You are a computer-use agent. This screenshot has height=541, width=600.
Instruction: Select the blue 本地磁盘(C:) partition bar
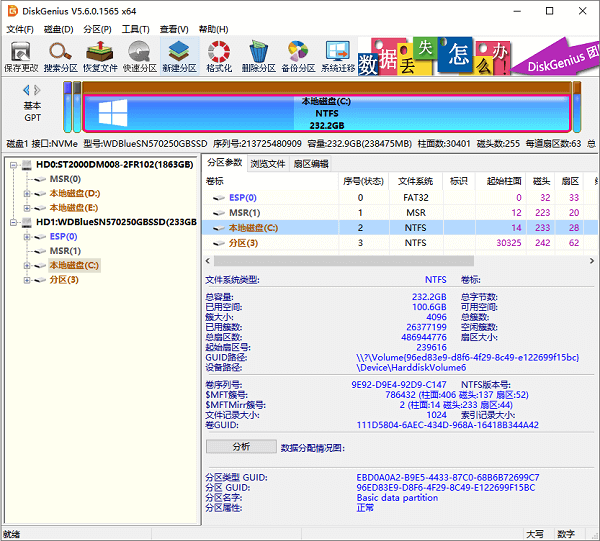pyautogui.click(x=326, y=113)
